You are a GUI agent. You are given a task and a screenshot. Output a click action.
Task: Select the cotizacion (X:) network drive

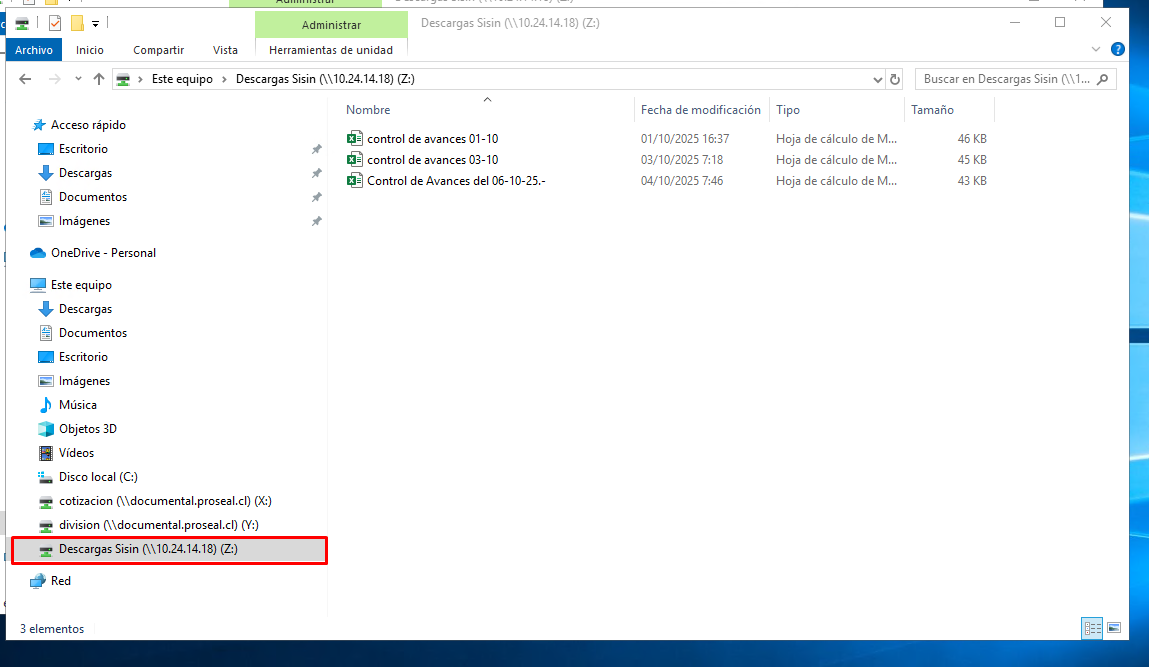coord(164,501)
